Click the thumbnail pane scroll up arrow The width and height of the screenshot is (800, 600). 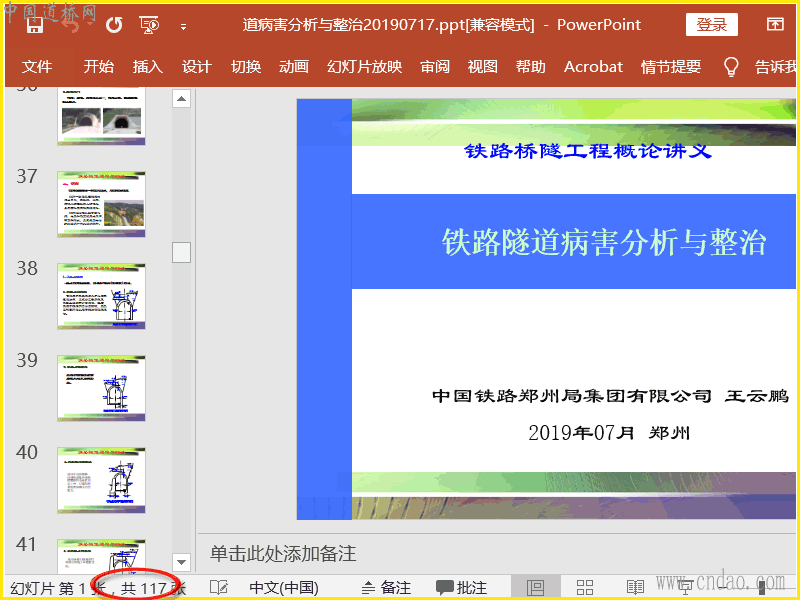pyautogui.click(x=181, y=98)
